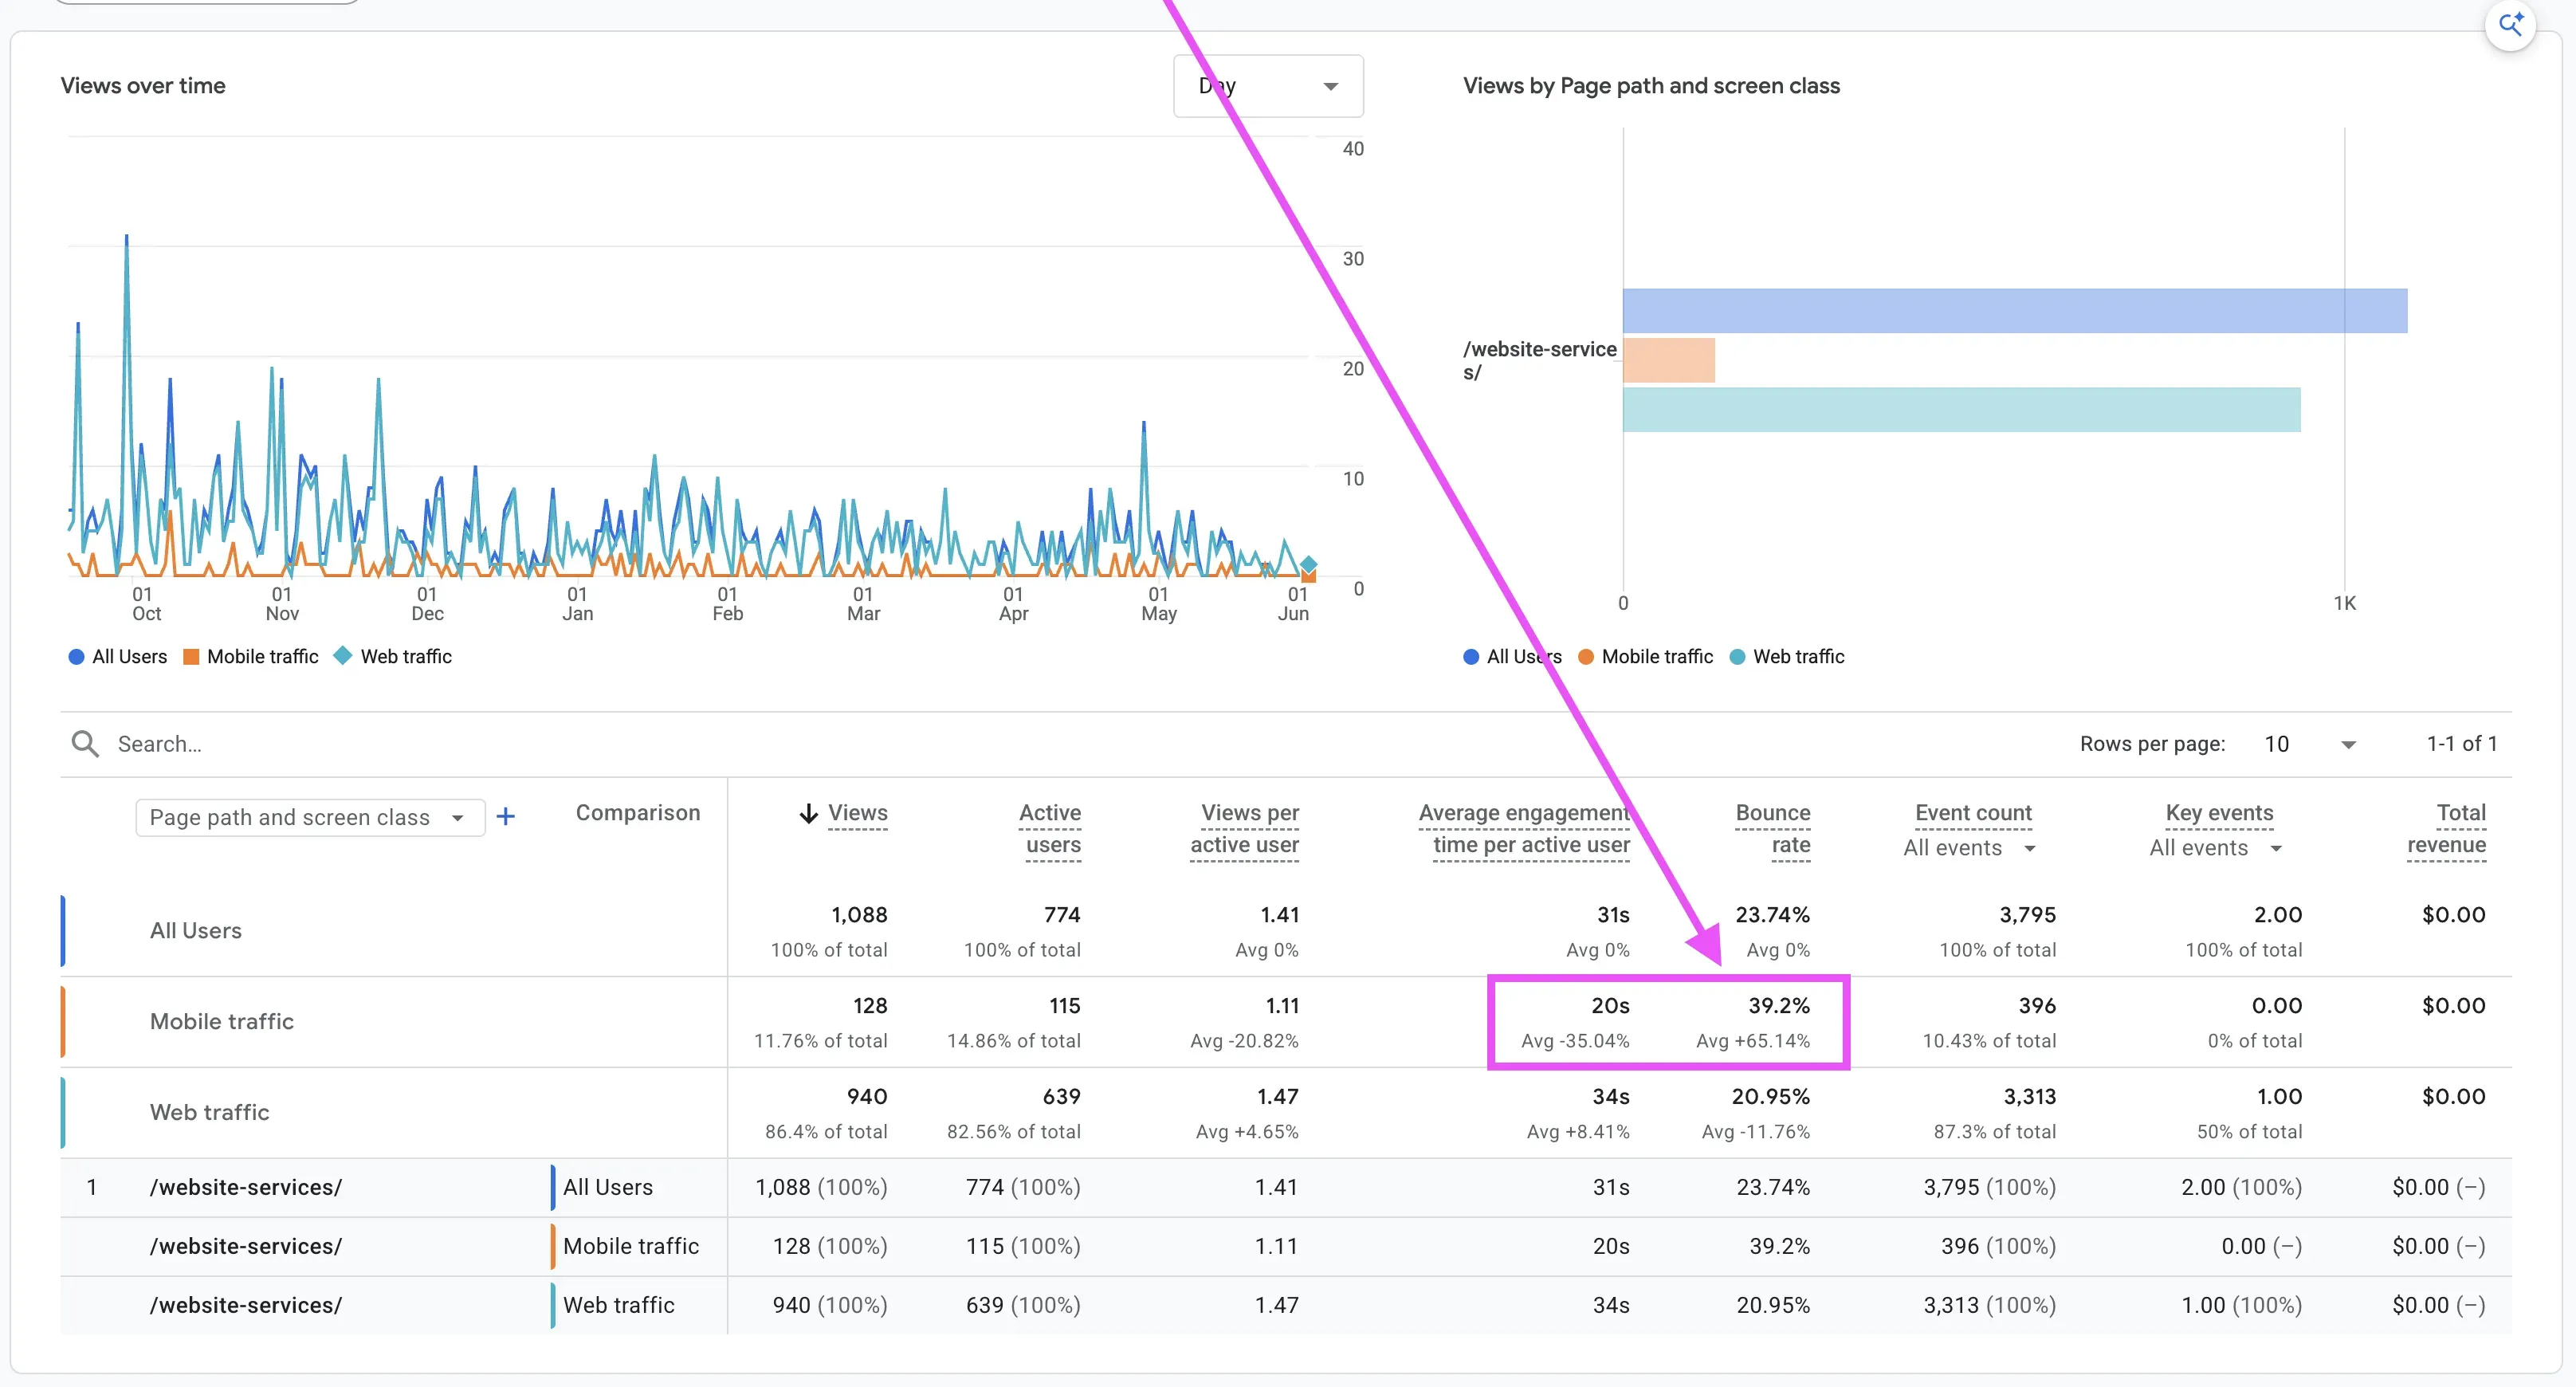Click the Comparison column header
2576x1387 pixels.
[638, 813]
